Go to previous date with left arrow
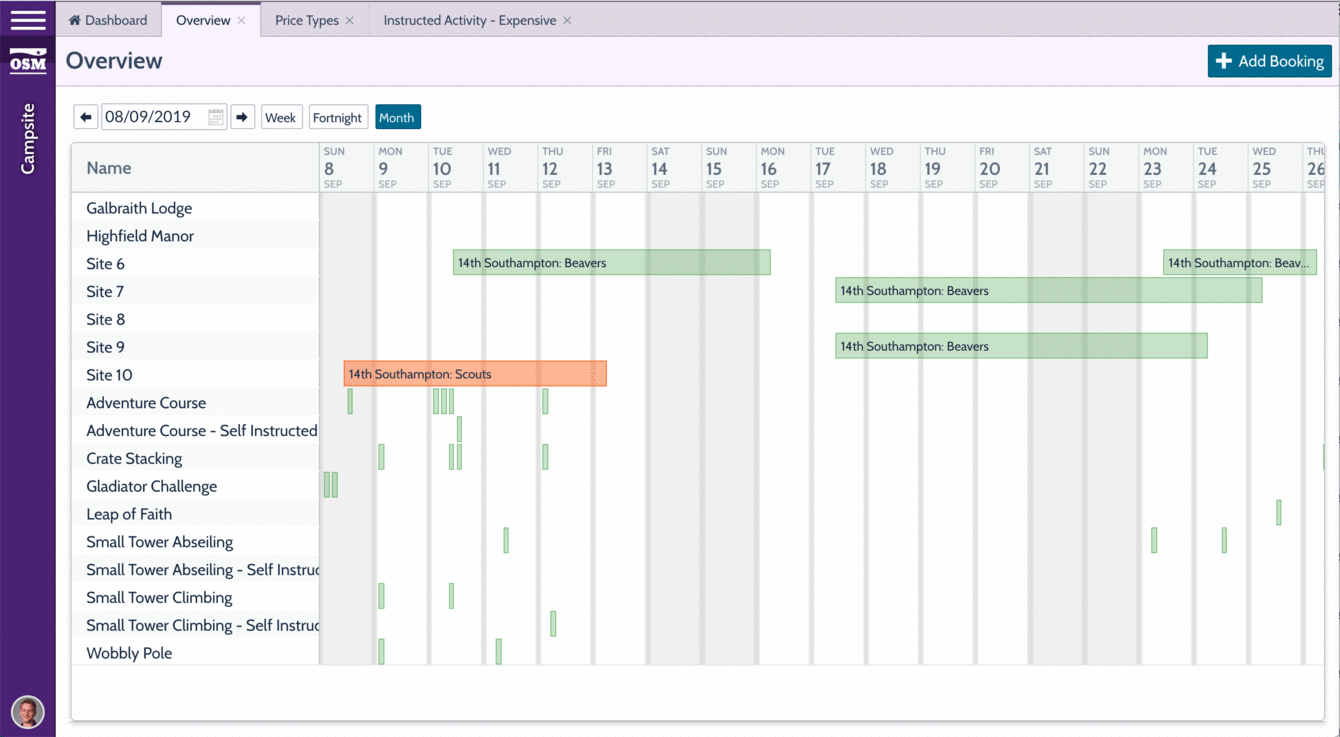Viewport: 1340px width, 737px height. (86, 117)
